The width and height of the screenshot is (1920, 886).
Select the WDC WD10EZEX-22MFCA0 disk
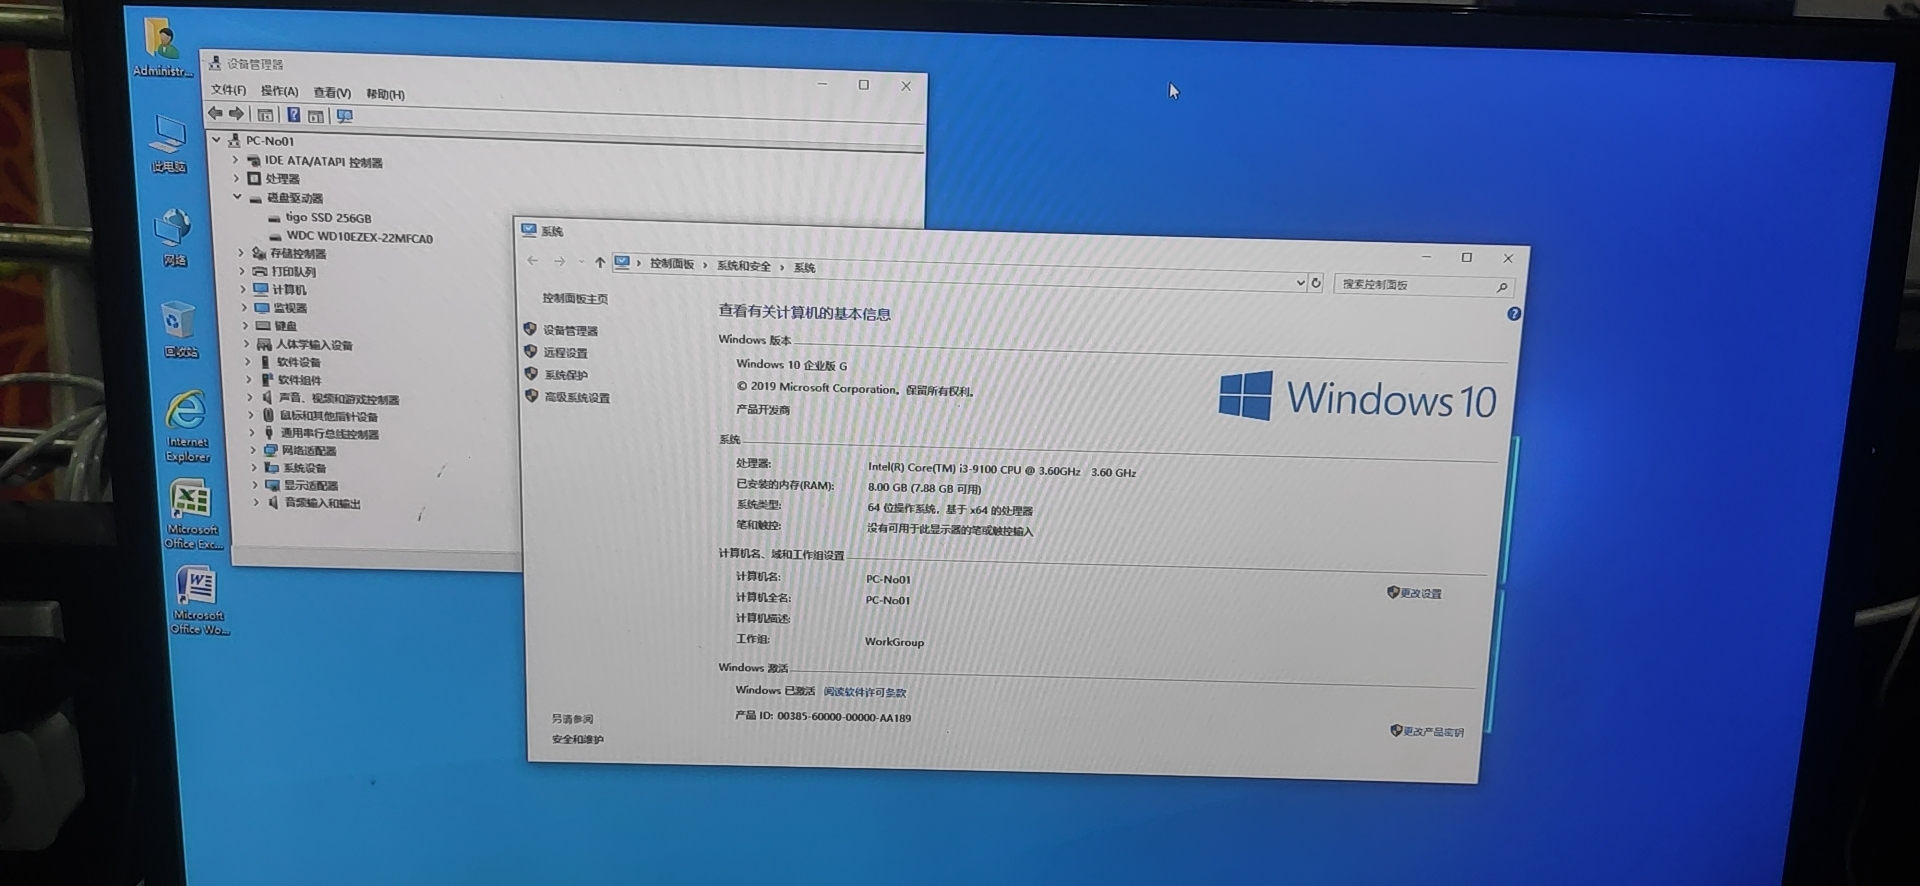[x=359, y=237]
